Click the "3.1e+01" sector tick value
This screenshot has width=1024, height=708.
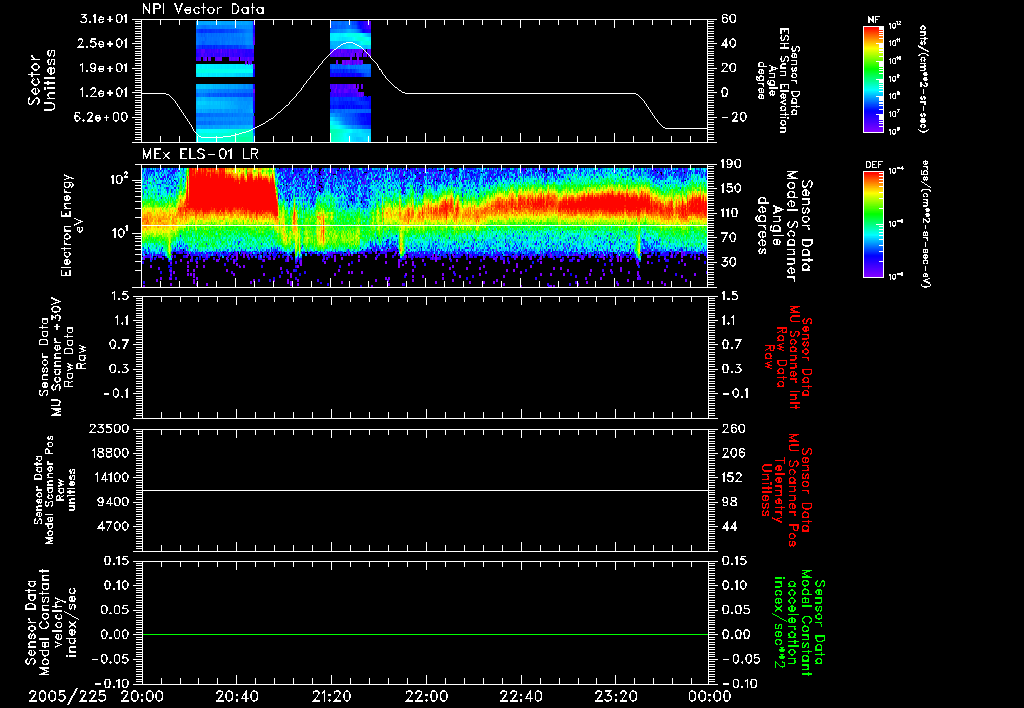[x=104, y=19]
